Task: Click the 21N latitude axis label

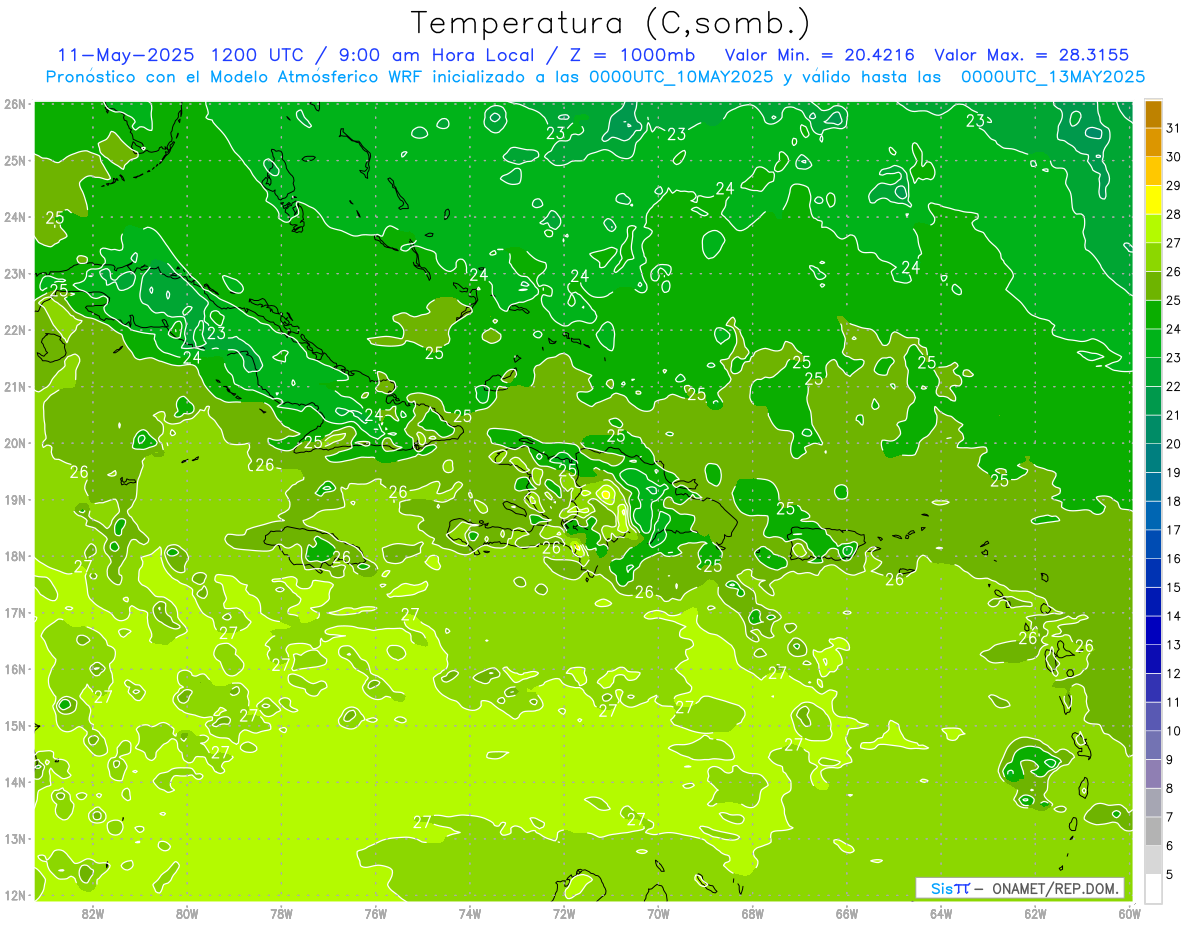Action: tap(15, 387)
